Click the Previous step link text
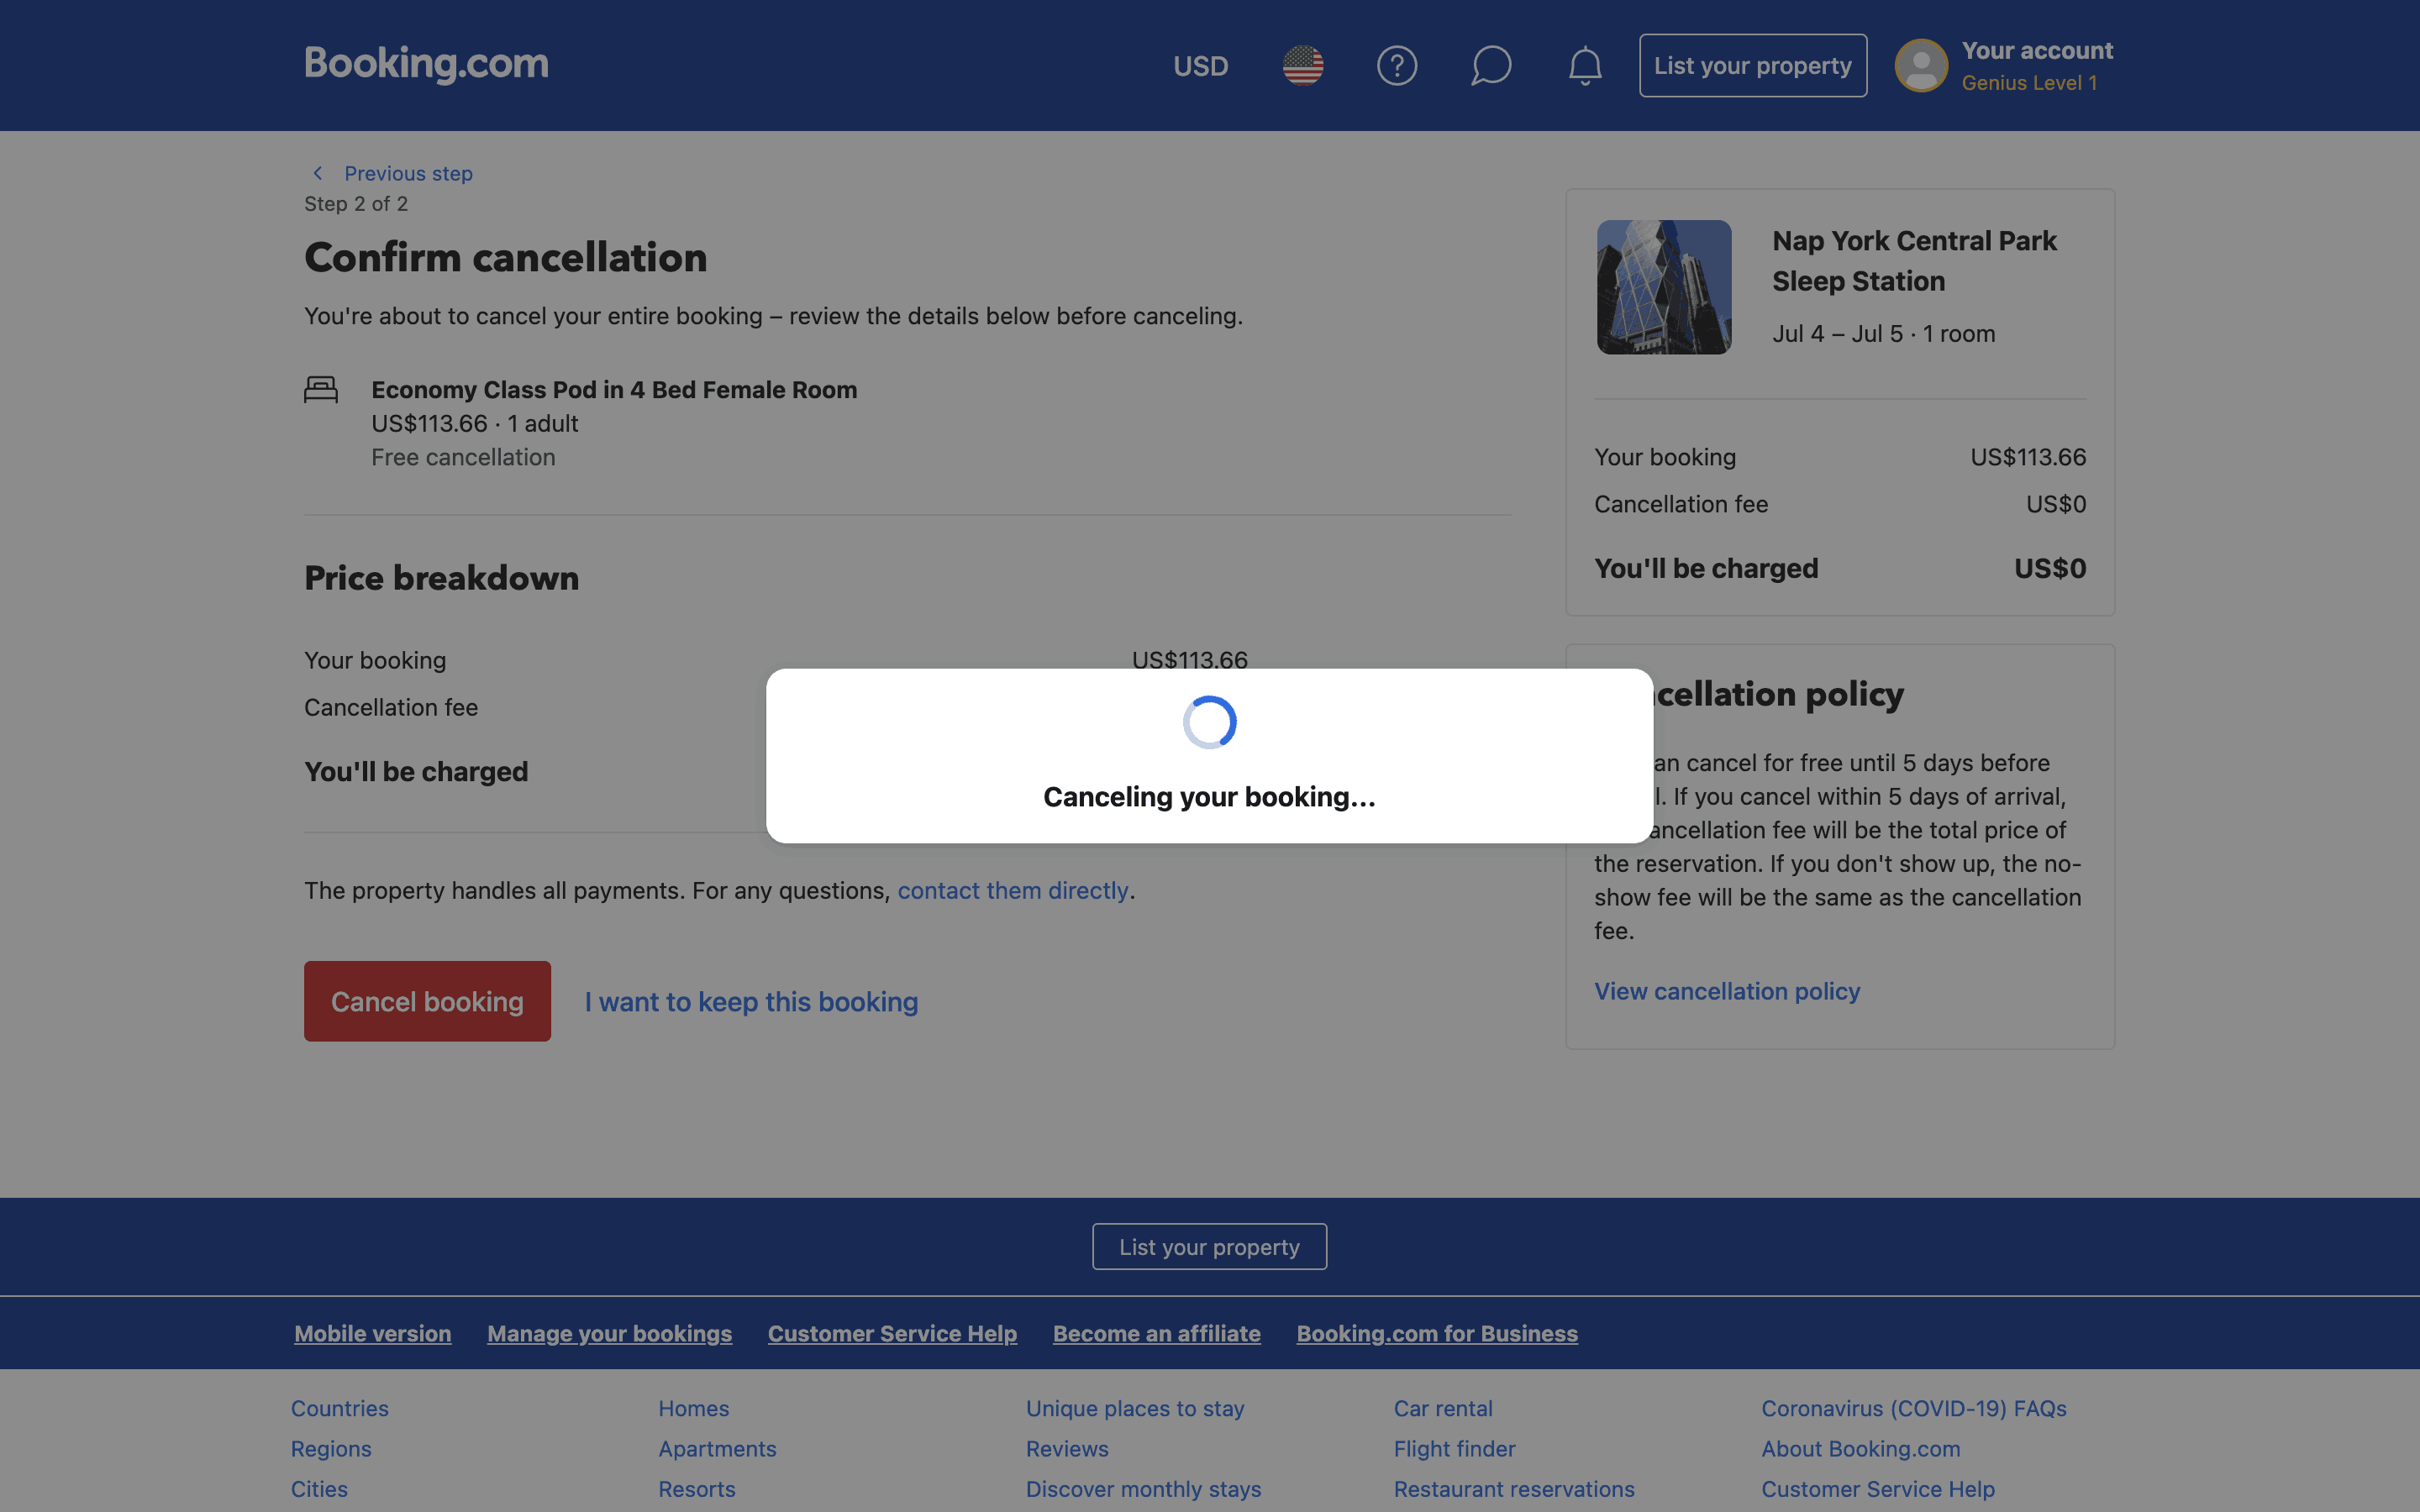The width and height of the screenshot is (2420, 1512). 408,173
